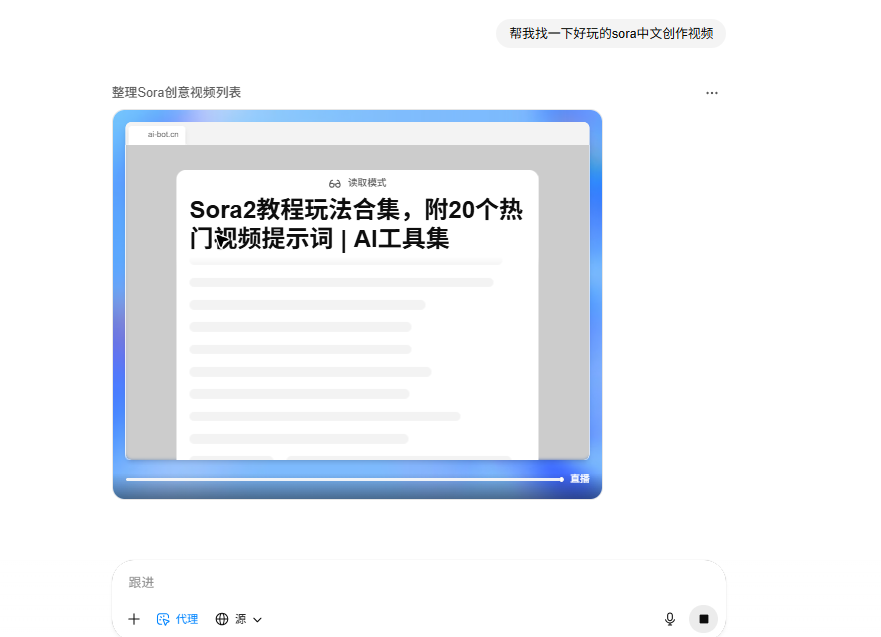Viewport: 881px width, 637px height.
Task: Click the 跟进 follow-up input field
Action: pos(300,581)
